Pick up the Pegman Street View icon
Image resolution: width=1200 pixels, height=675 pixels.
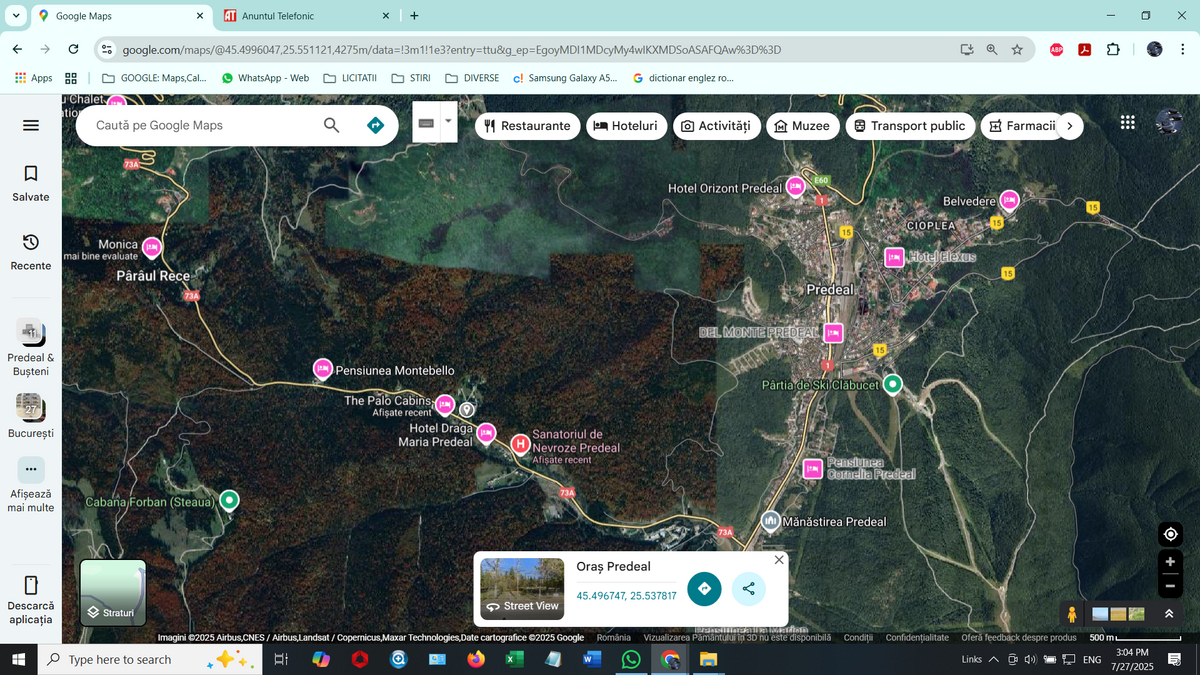coord(1073,614)
